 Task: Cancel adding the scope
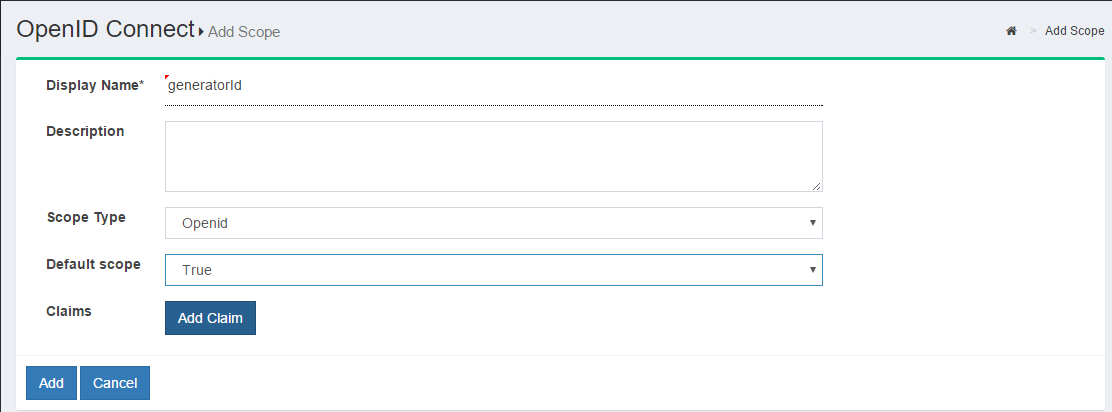point(115,383)
